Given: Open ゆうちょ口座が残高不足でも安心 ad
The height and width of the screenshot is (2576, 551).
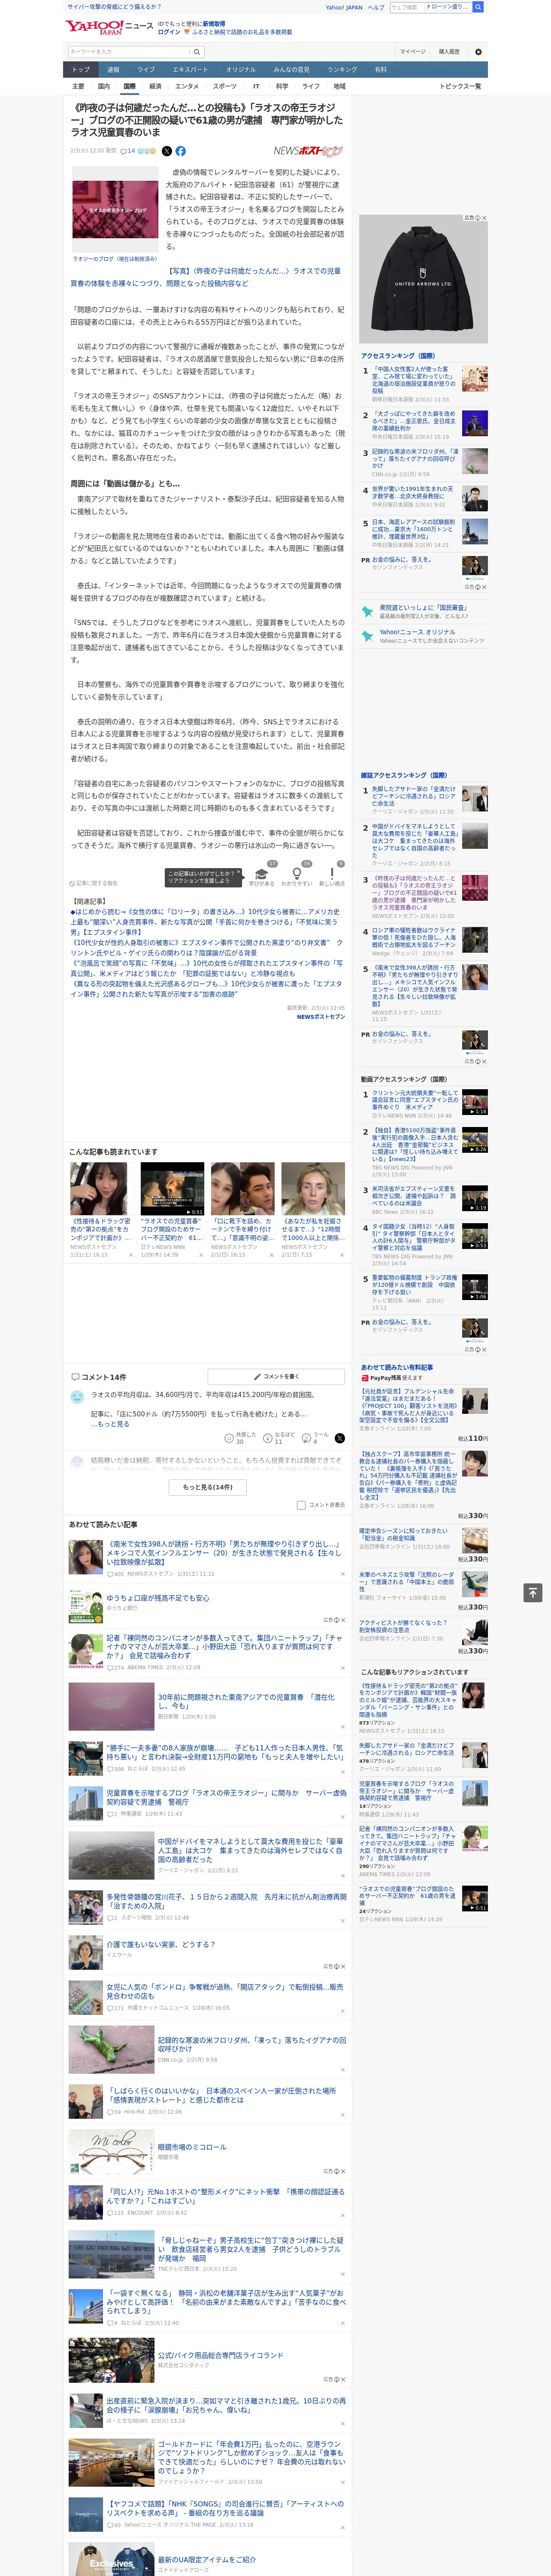Looking at the screenshot, I should tap(158, 1598).
